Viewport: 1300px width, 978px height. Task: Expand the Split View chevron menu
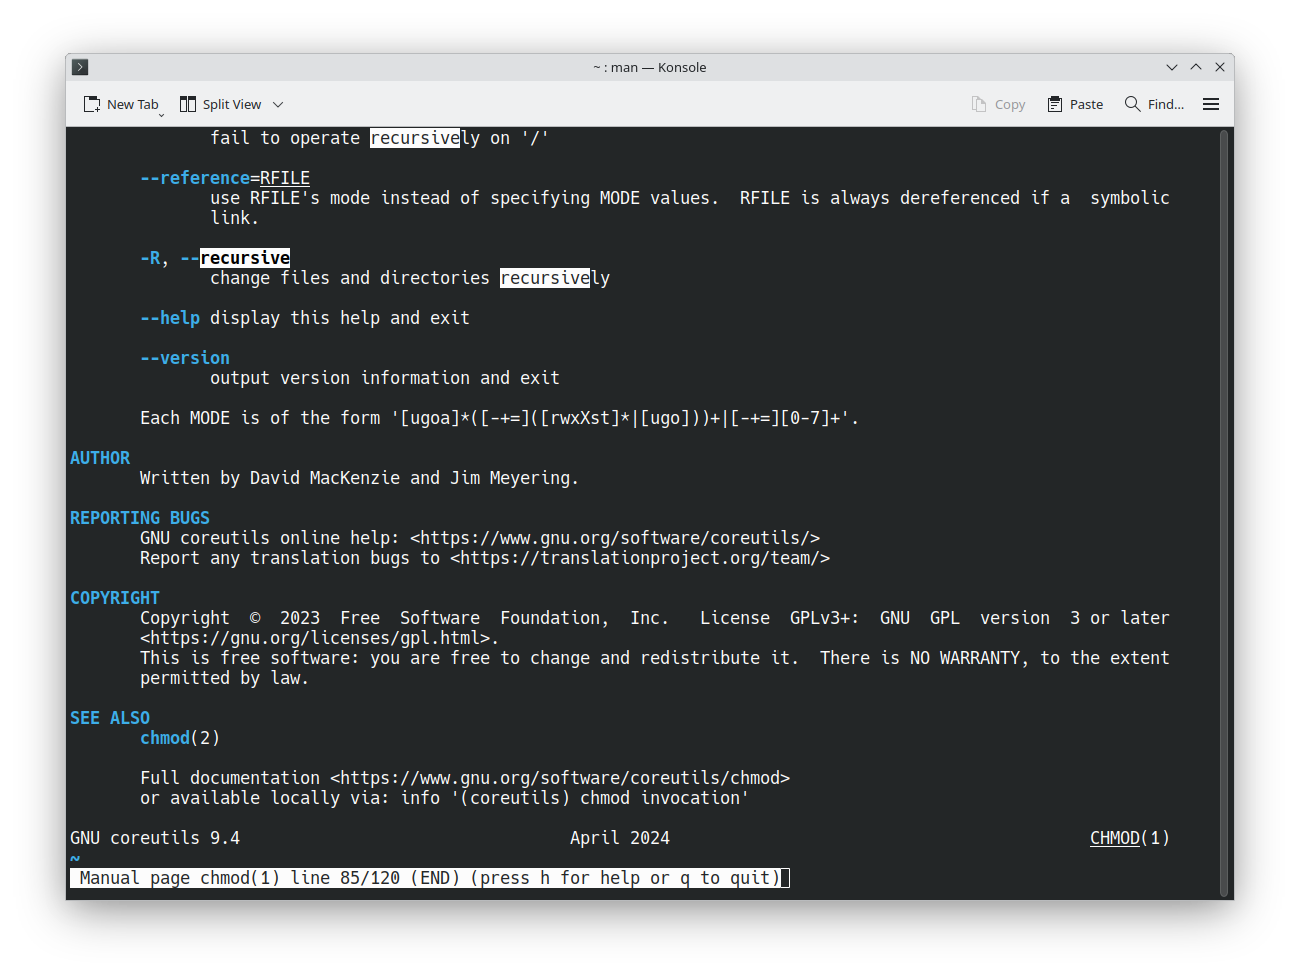(x=278, y=104)
